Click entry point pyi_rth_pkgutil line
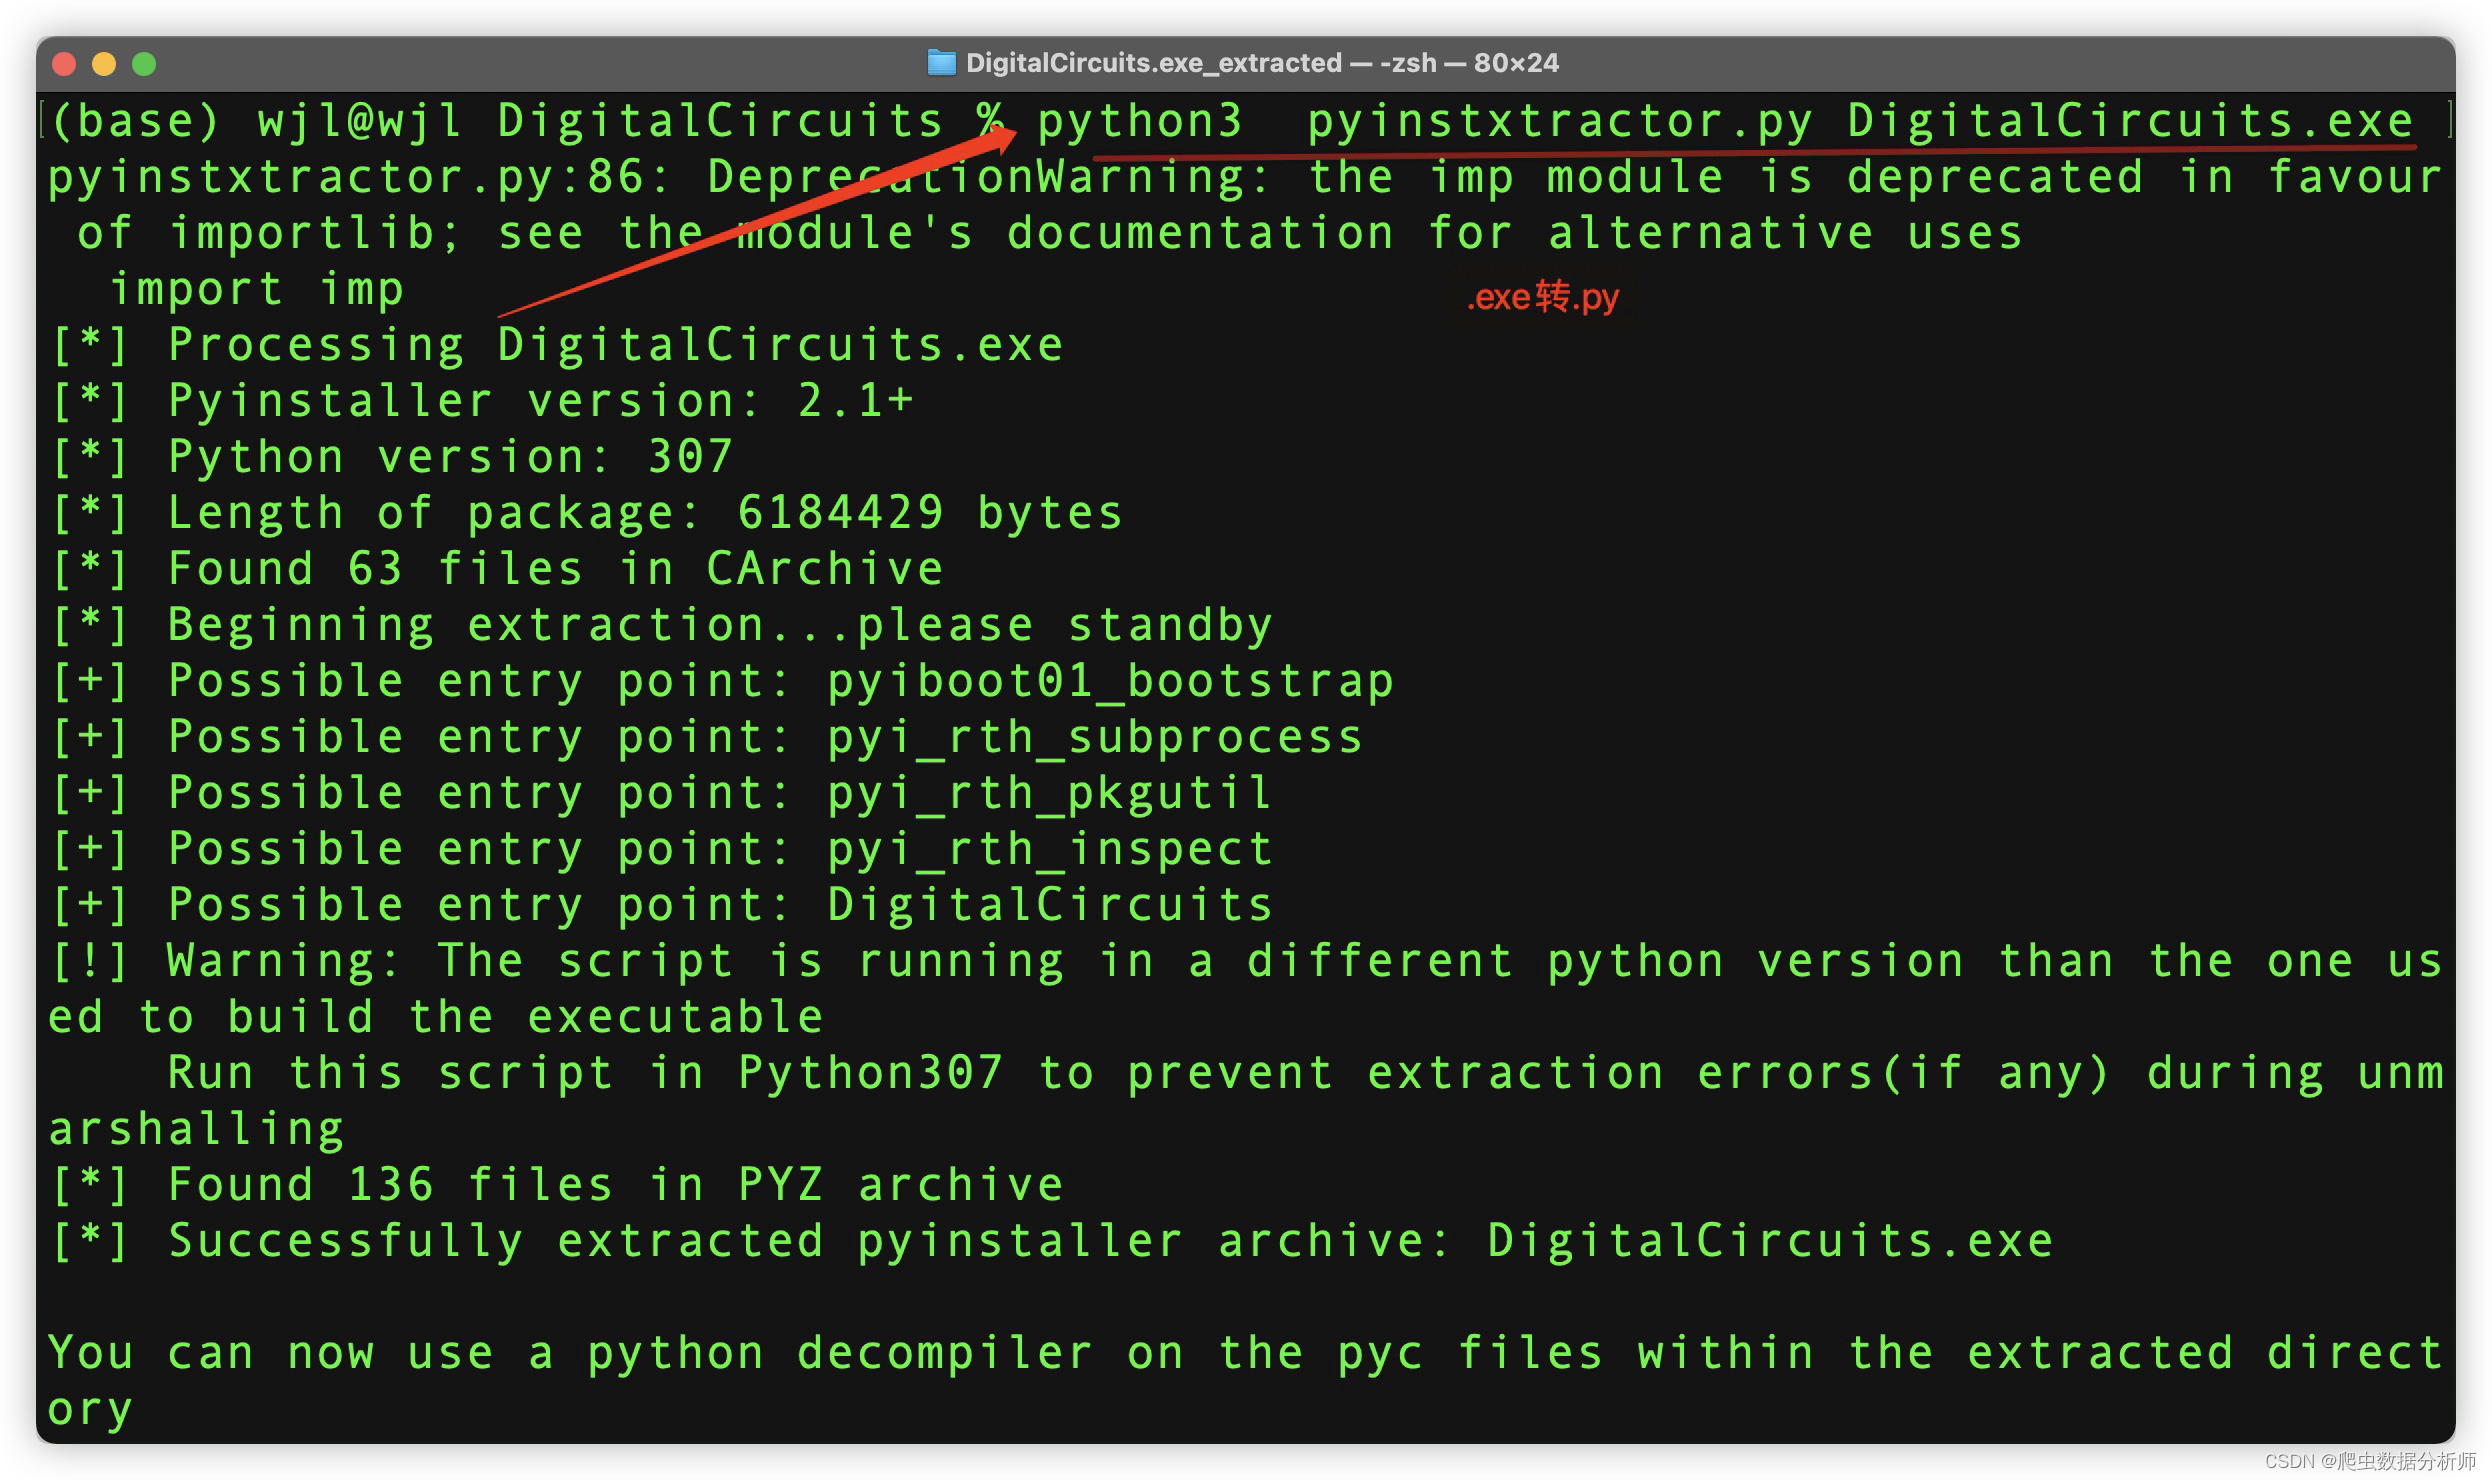Screen dimensions: 2492x1480 point(662,794)
